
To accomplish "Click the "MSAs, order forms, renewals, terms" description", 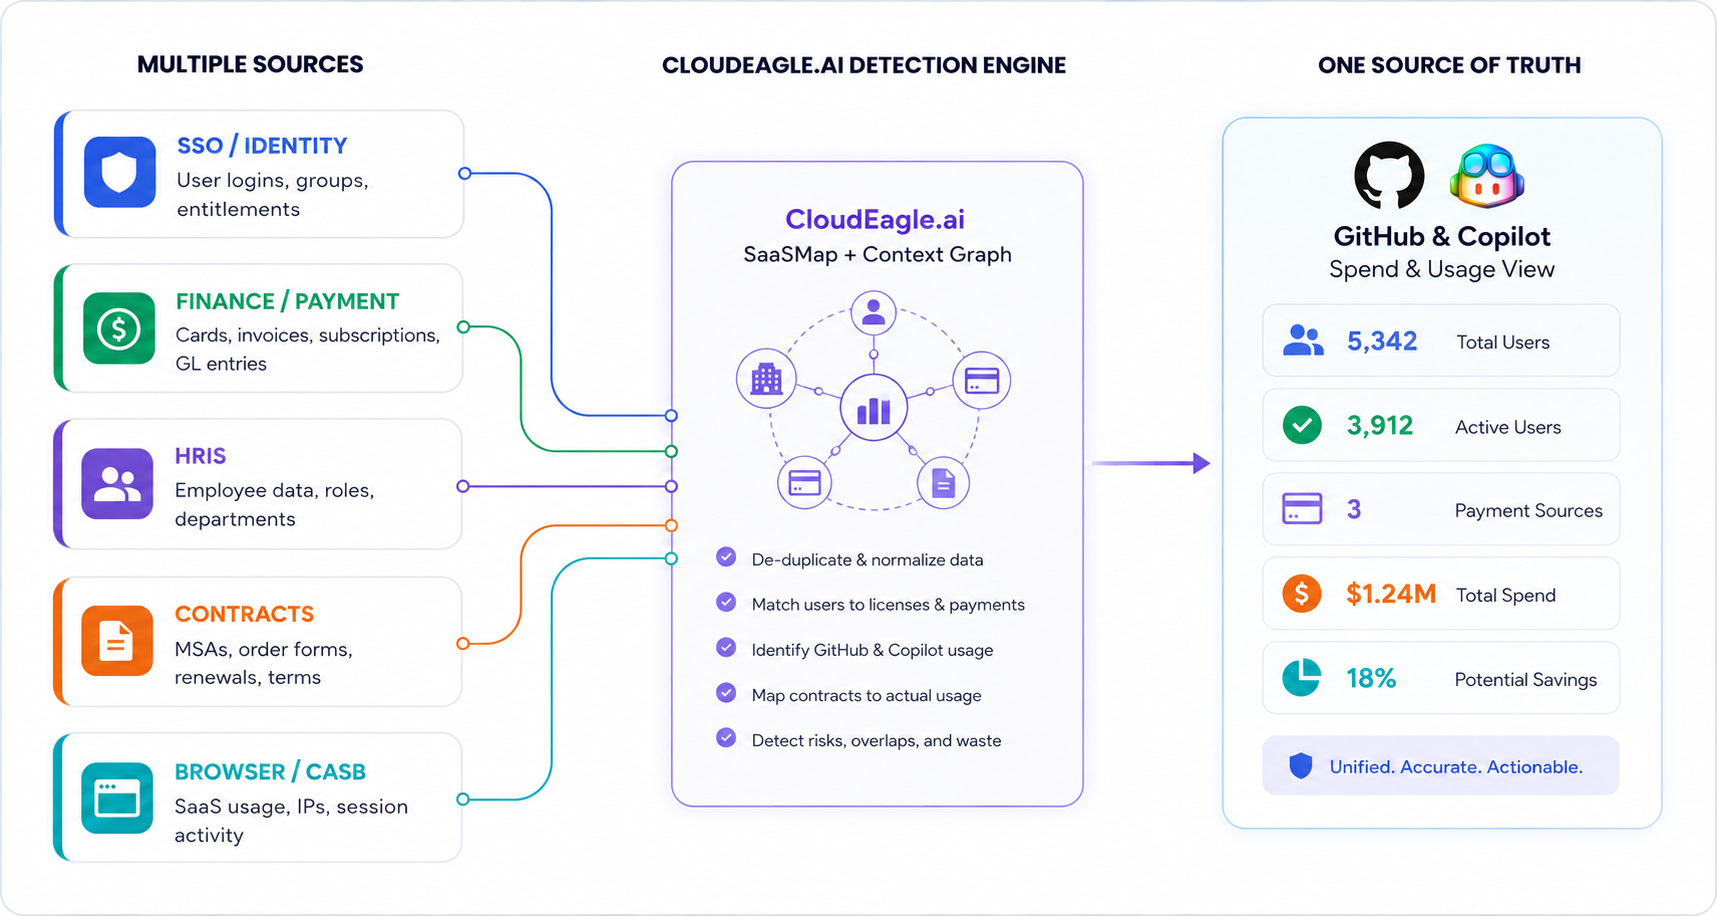I will click(x=264, y=663).
